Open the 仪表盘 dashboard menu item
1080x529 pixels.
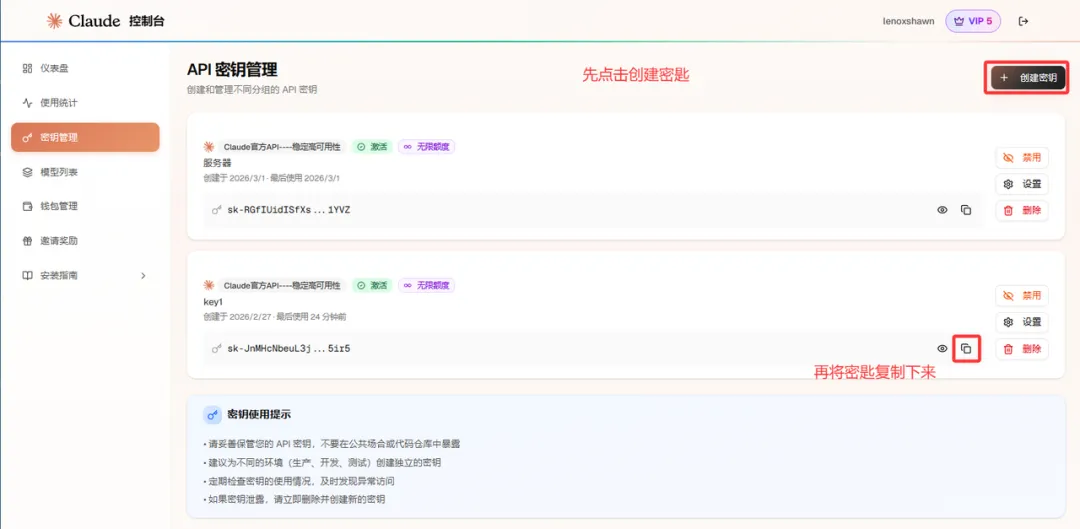[85, 68]
